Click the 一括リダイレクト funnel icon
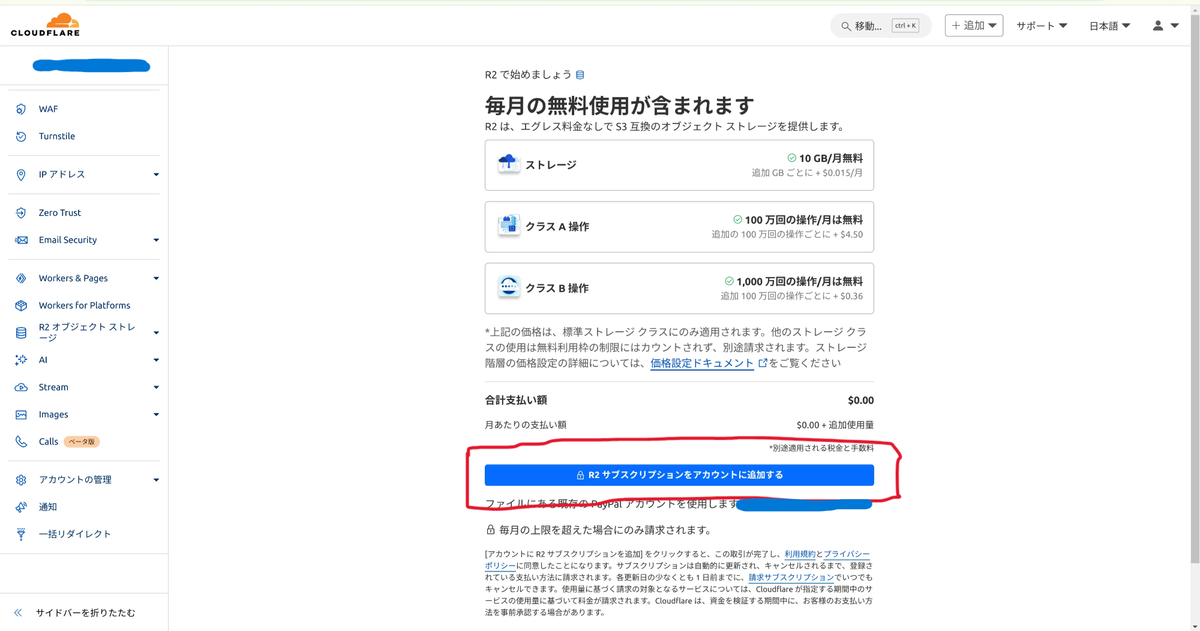This screenshot has height=631, width=1200. (21, 534)
